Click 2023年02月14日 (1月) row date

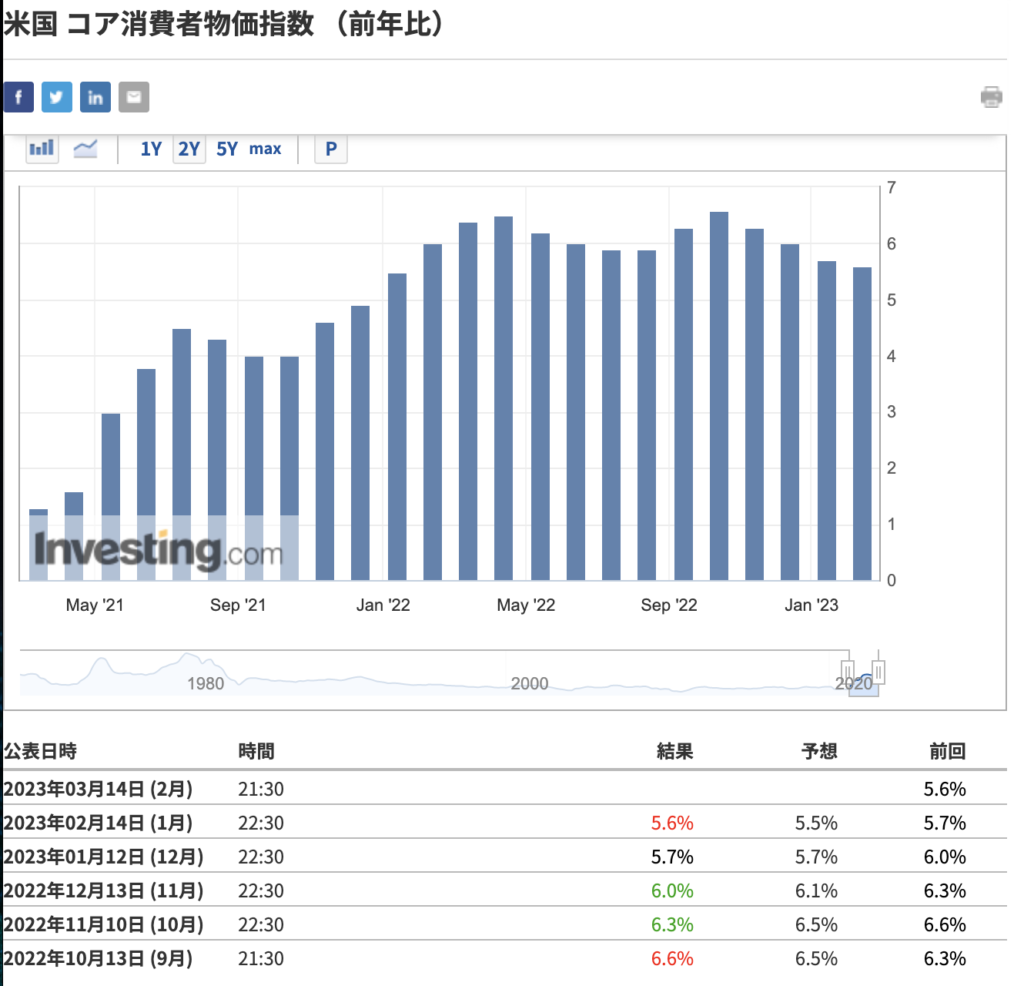98,823
